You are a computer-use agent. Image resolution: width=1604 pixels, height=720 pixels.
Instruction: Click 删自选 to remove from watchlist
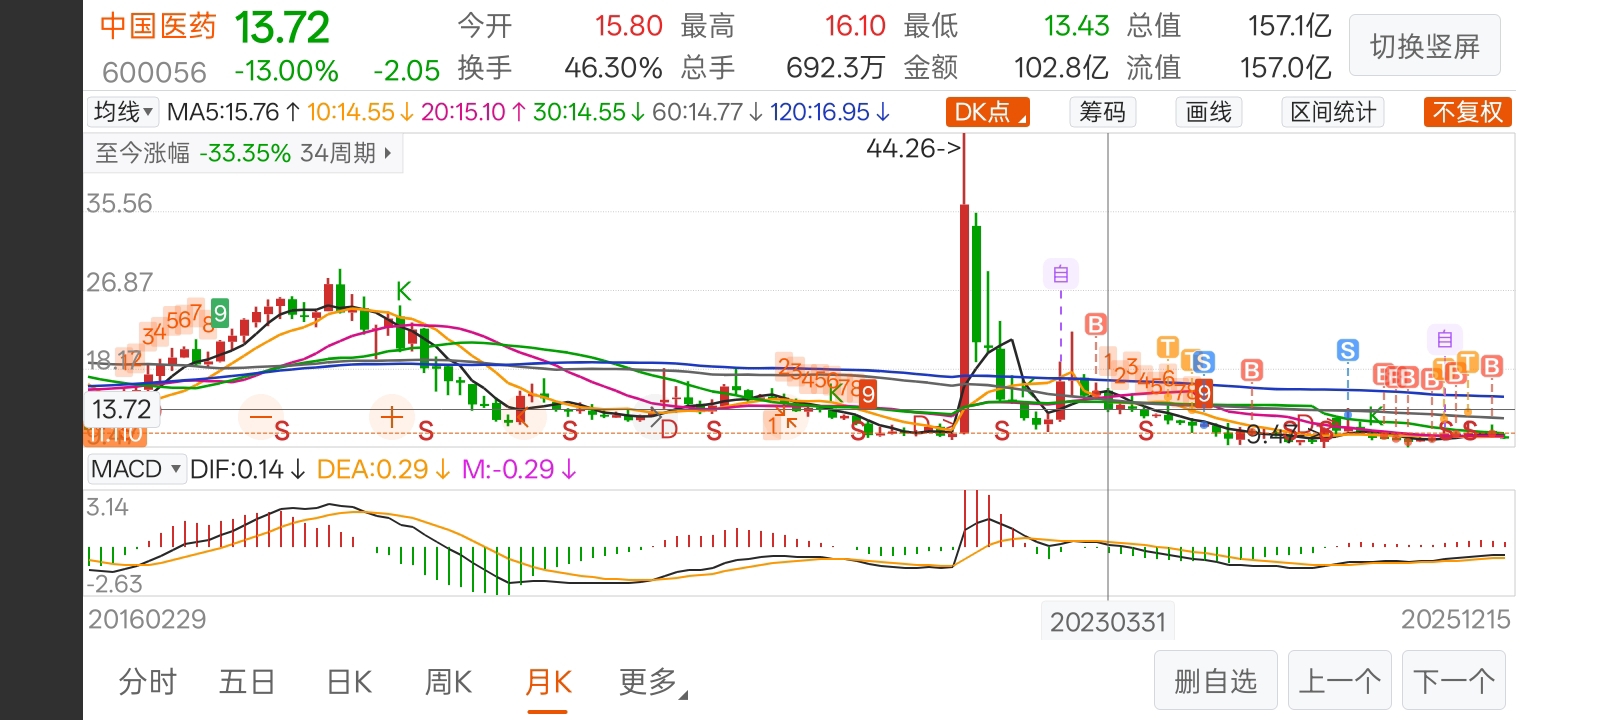pyautogui.click(x=1216, y=681)
